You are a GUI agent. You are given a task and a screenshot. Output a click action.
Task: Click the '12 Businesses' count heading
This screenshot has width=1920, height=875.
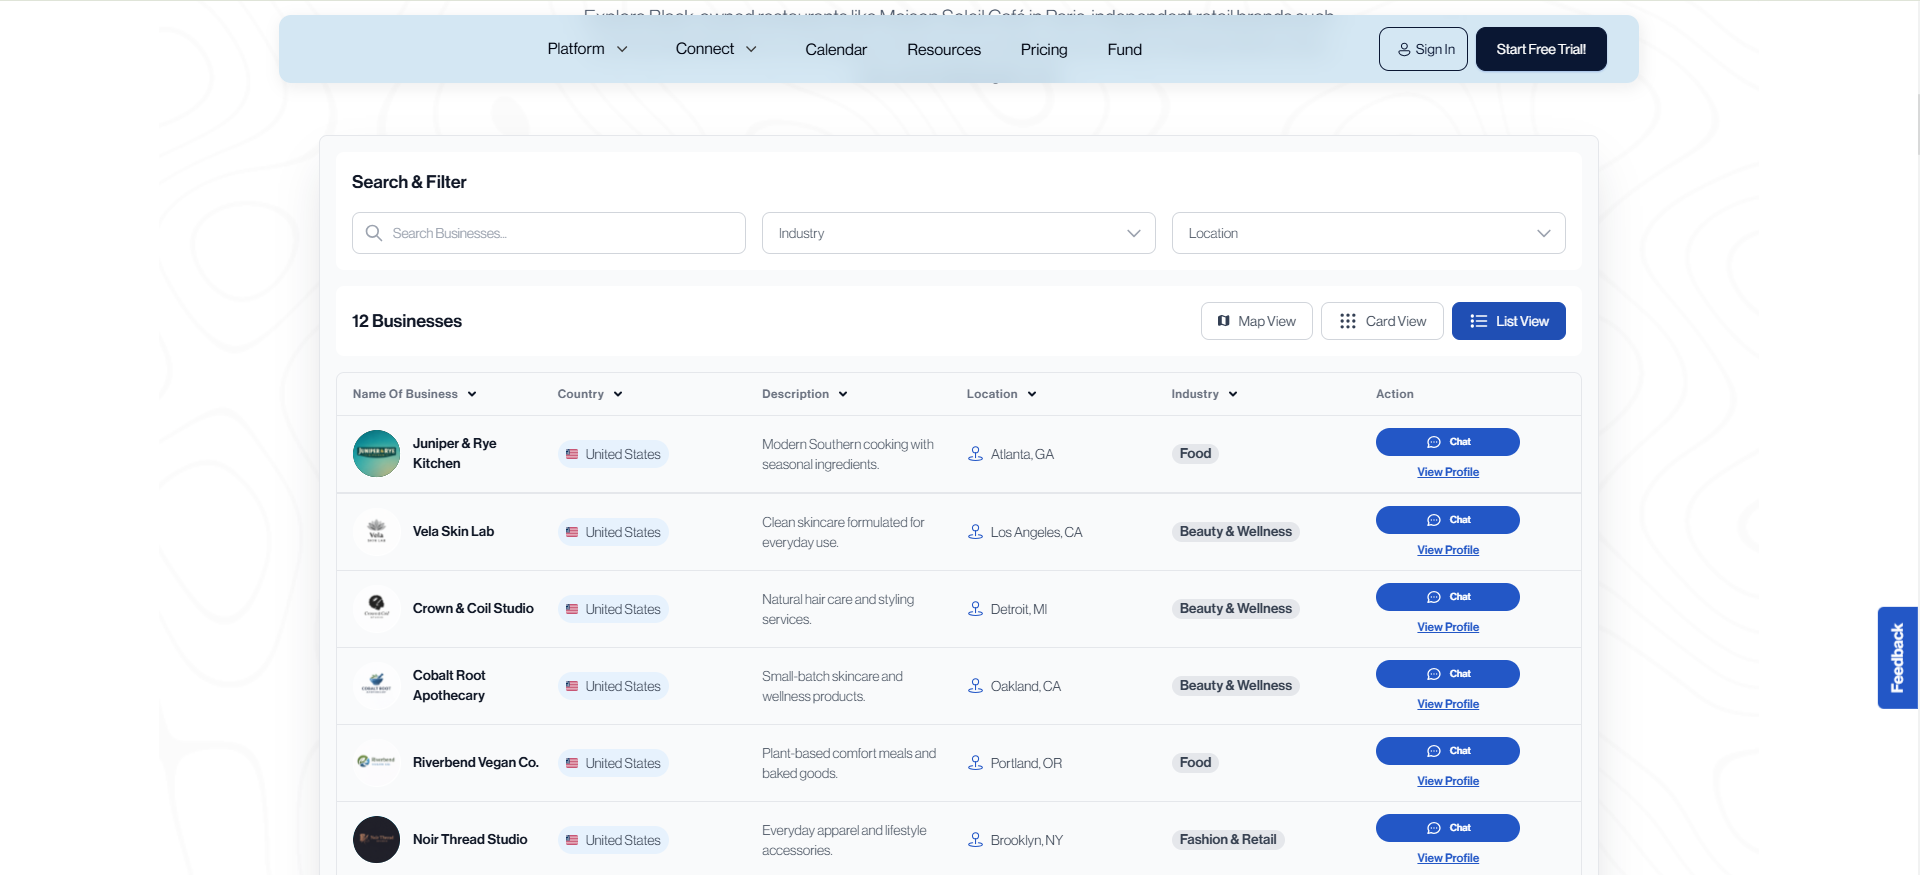pyautogui.click(x=406, y=321)
